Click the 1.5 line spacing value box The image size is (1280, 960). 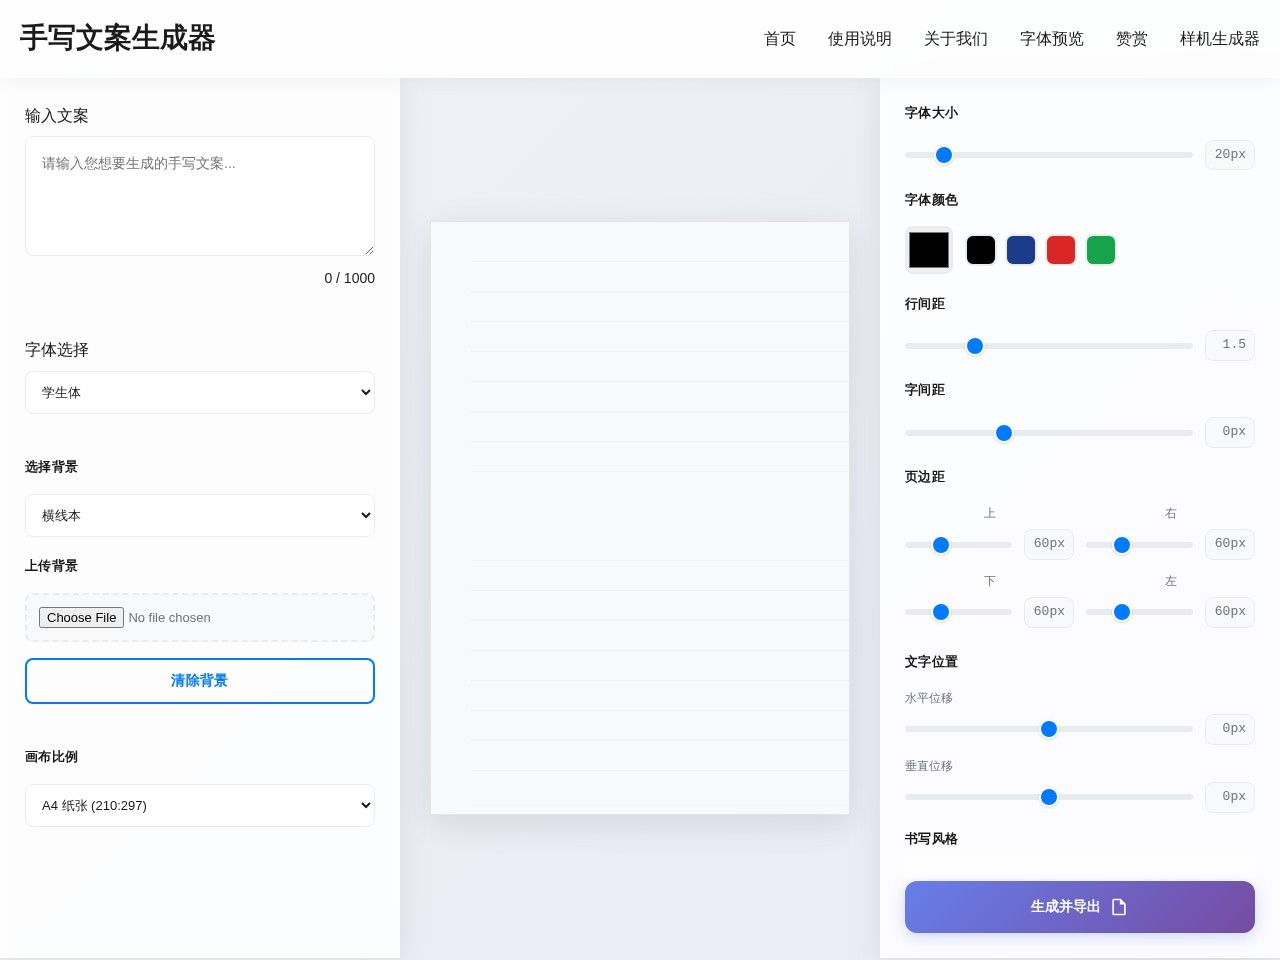[1230, 345]
